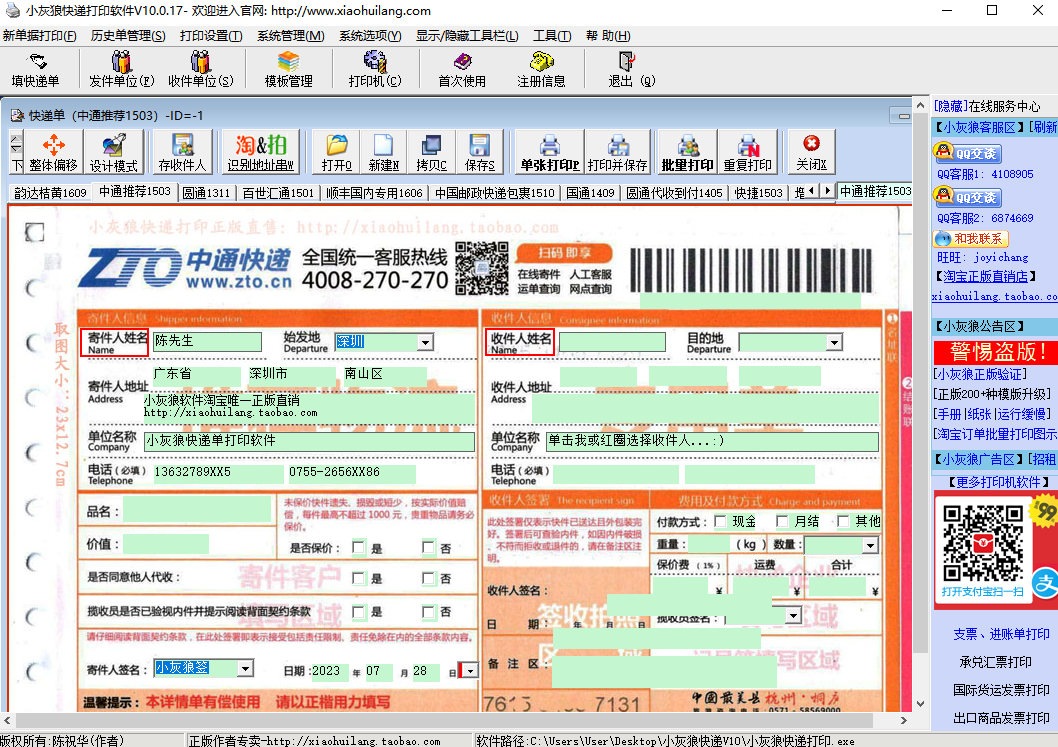The height and width of the screenshot is (747, 1058).
Task: Expand 揽收员签名 dropdown arrow
Action: click(x=794, y=615)
